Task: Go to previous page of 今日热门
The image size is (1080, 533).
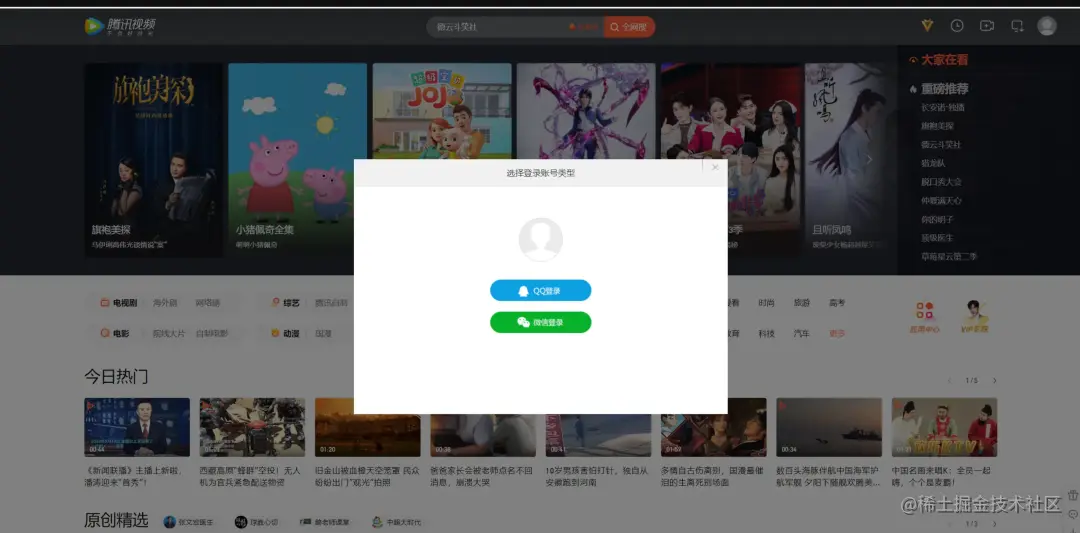Action: click(x=950, y=381)
